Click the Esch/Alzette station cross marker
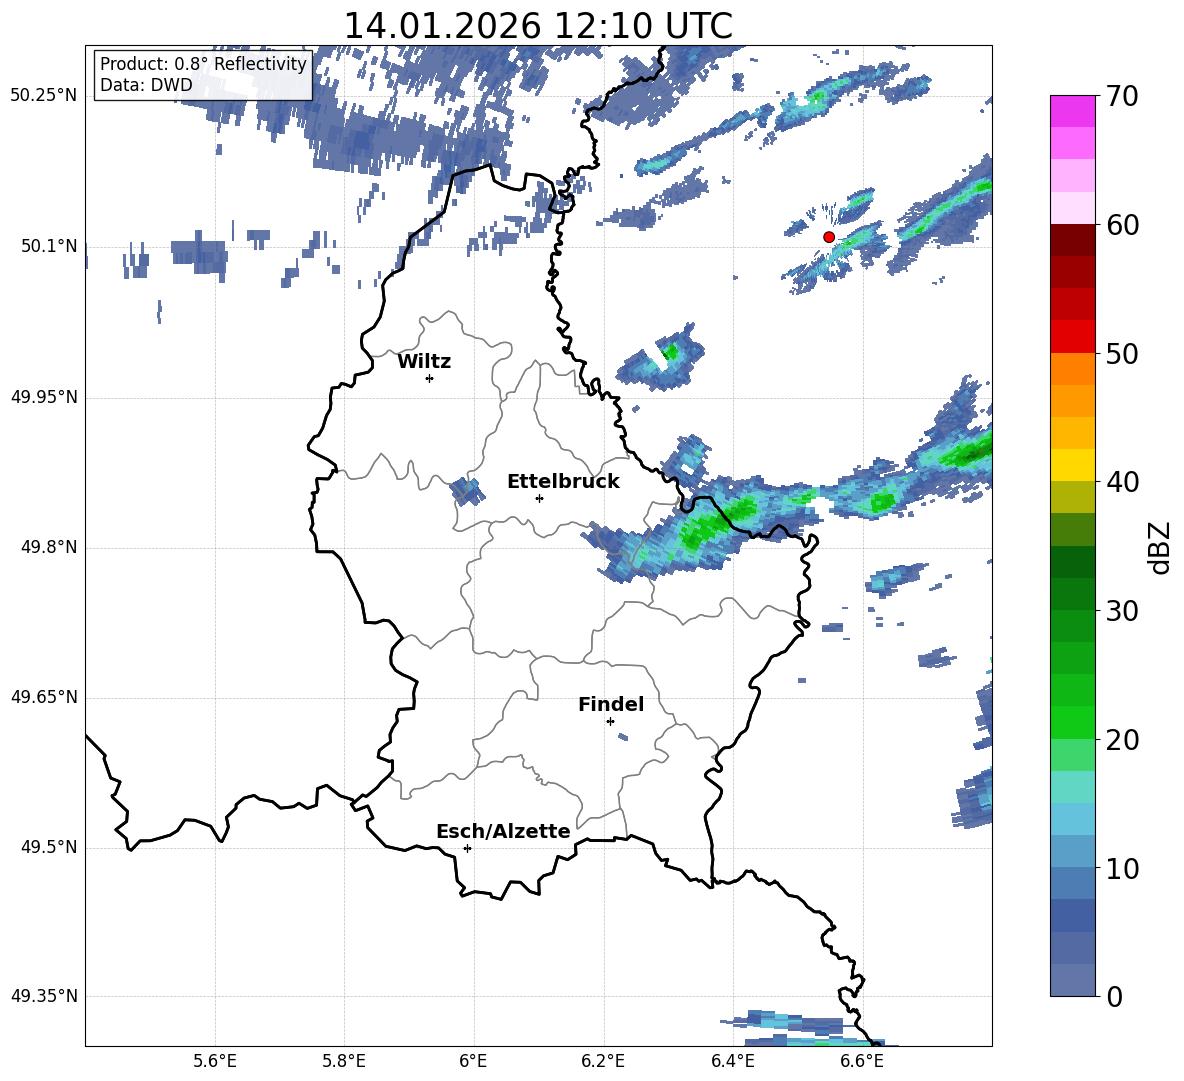 click(x=467, y=848)
